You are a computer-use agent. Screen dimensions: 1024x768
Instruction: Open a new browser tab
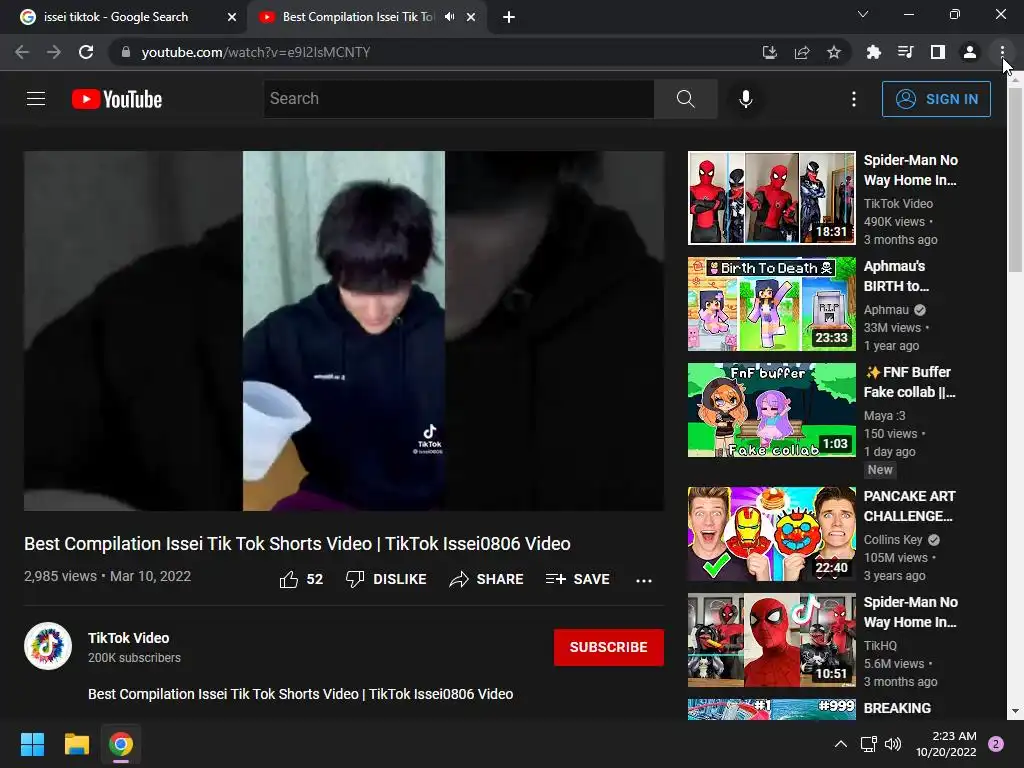[509, 17]
